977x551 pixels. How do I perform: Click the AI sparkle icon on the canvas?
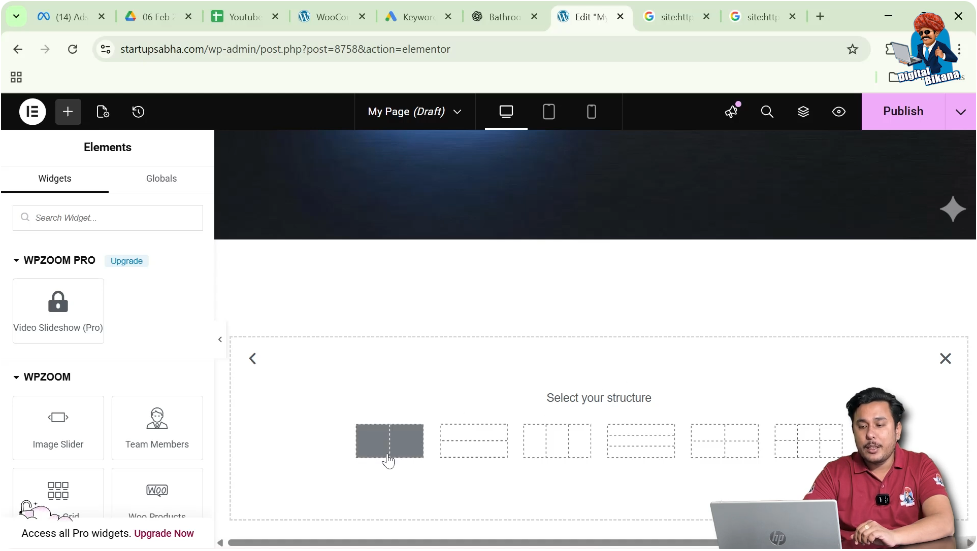click(953, 209)
